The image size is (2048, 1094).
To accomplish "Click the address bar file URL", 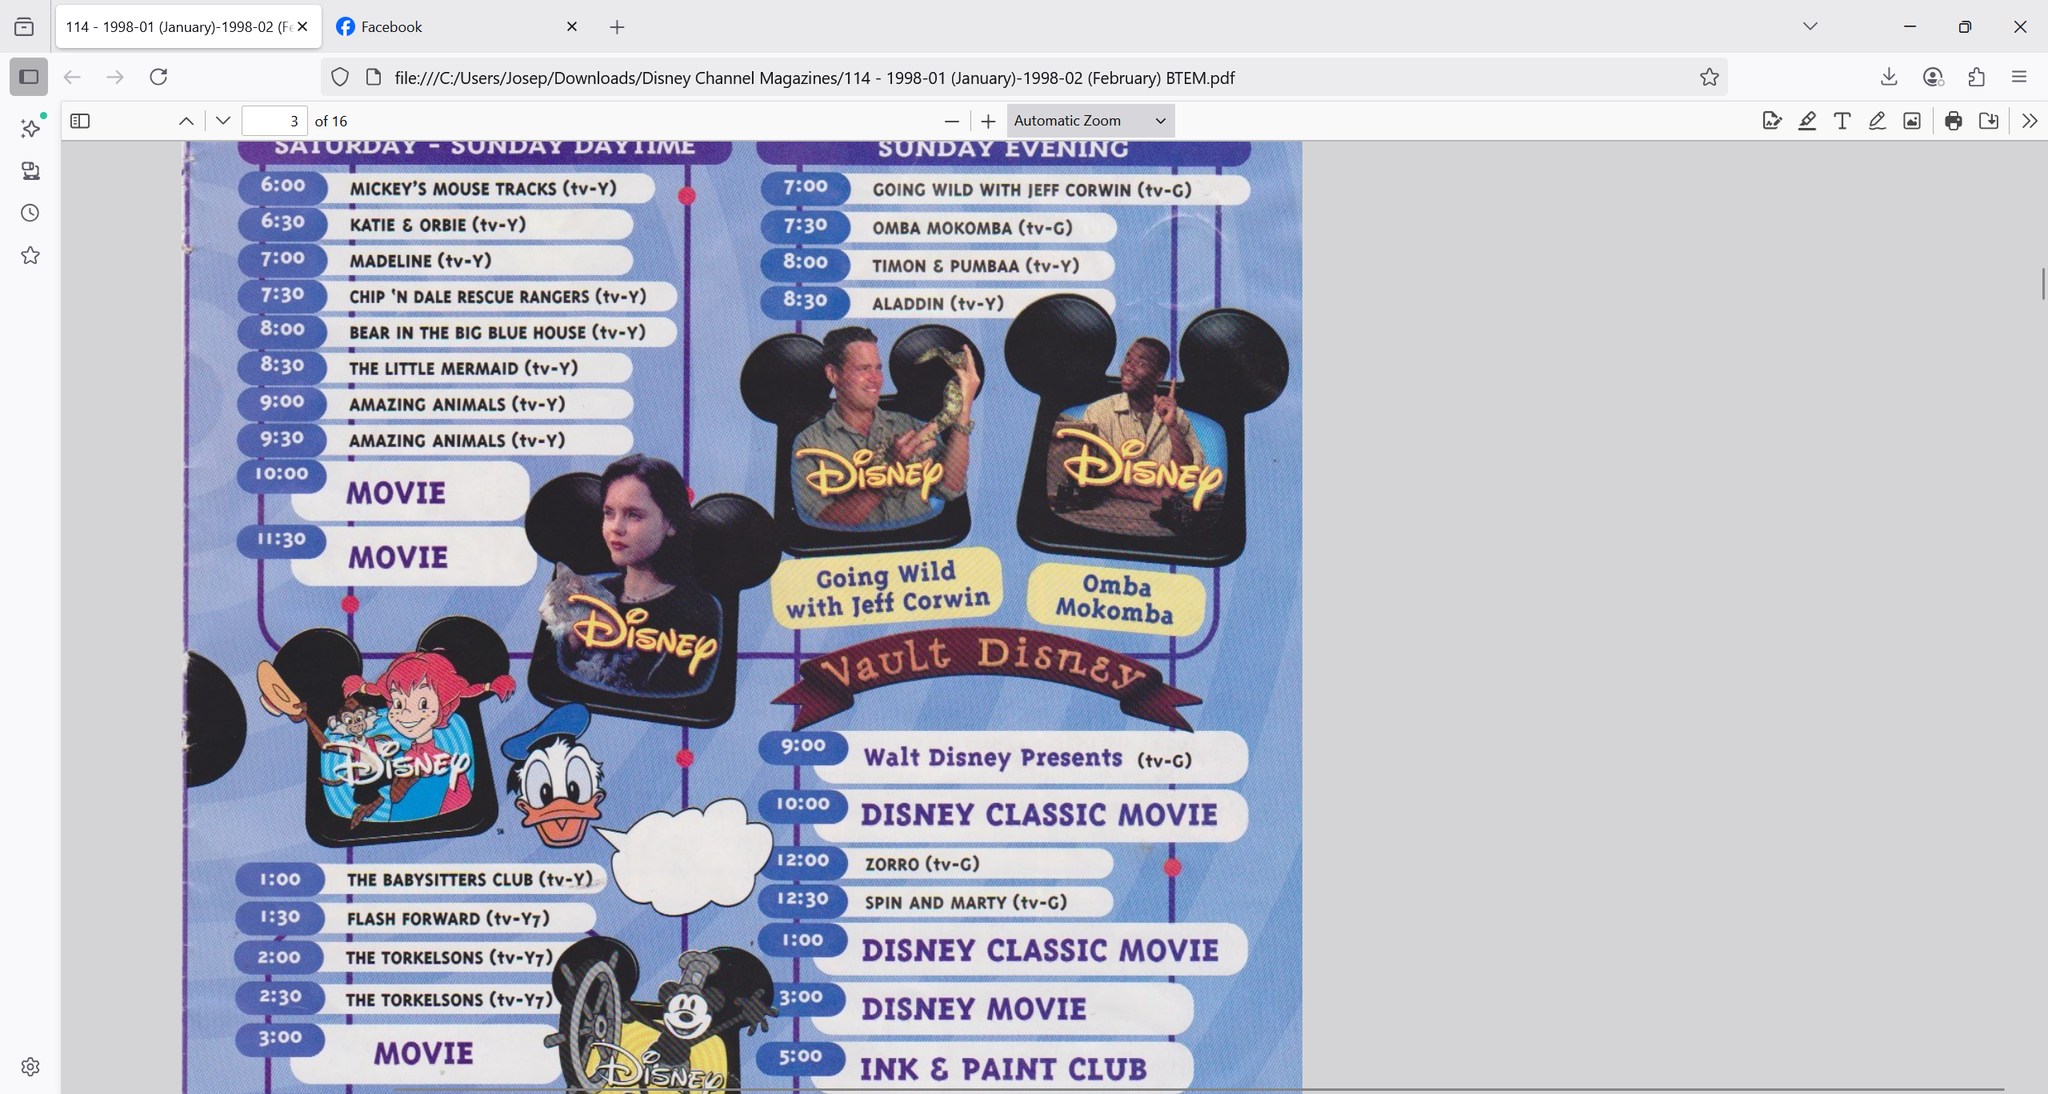I will point(814,77).
